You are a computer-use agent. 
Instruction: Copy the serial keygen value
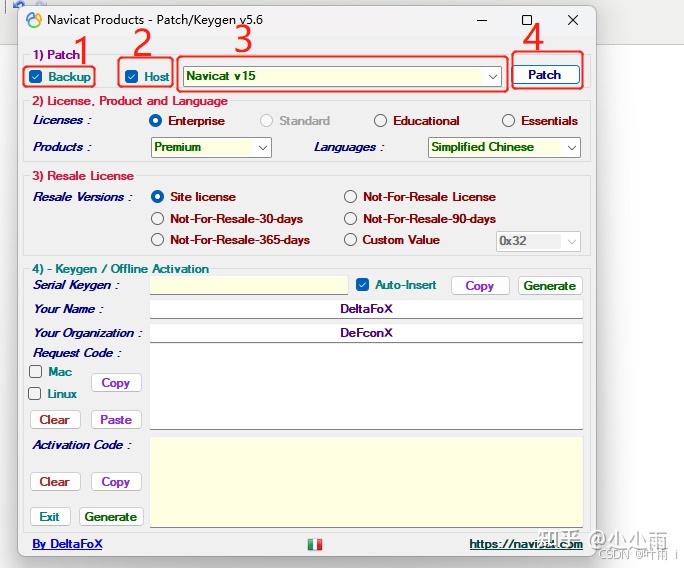480,286
